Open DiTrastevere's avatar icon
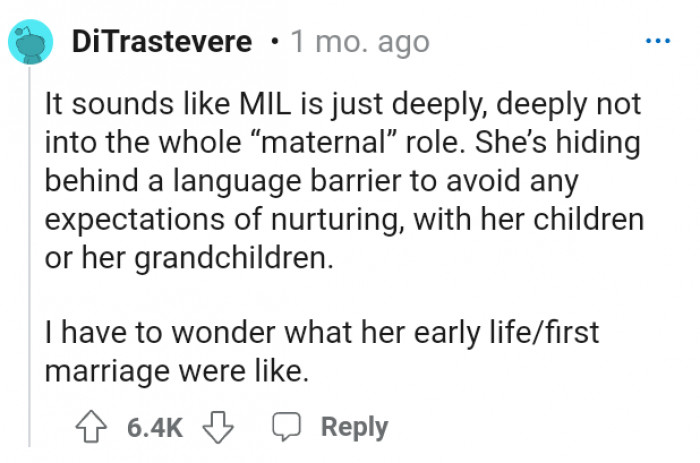This screenshot has height=463, width=700. point(31,43)
